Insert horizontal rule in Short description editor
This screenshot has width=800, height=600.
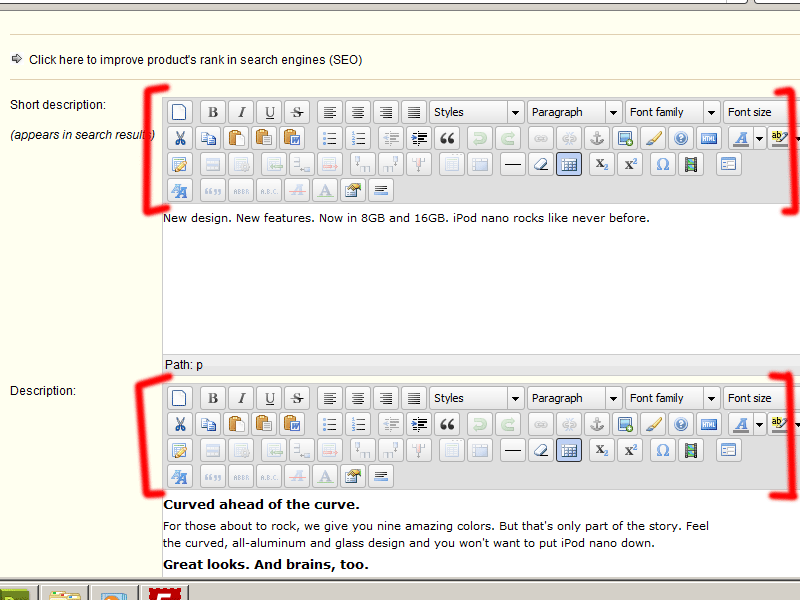(x=513, y=164)
